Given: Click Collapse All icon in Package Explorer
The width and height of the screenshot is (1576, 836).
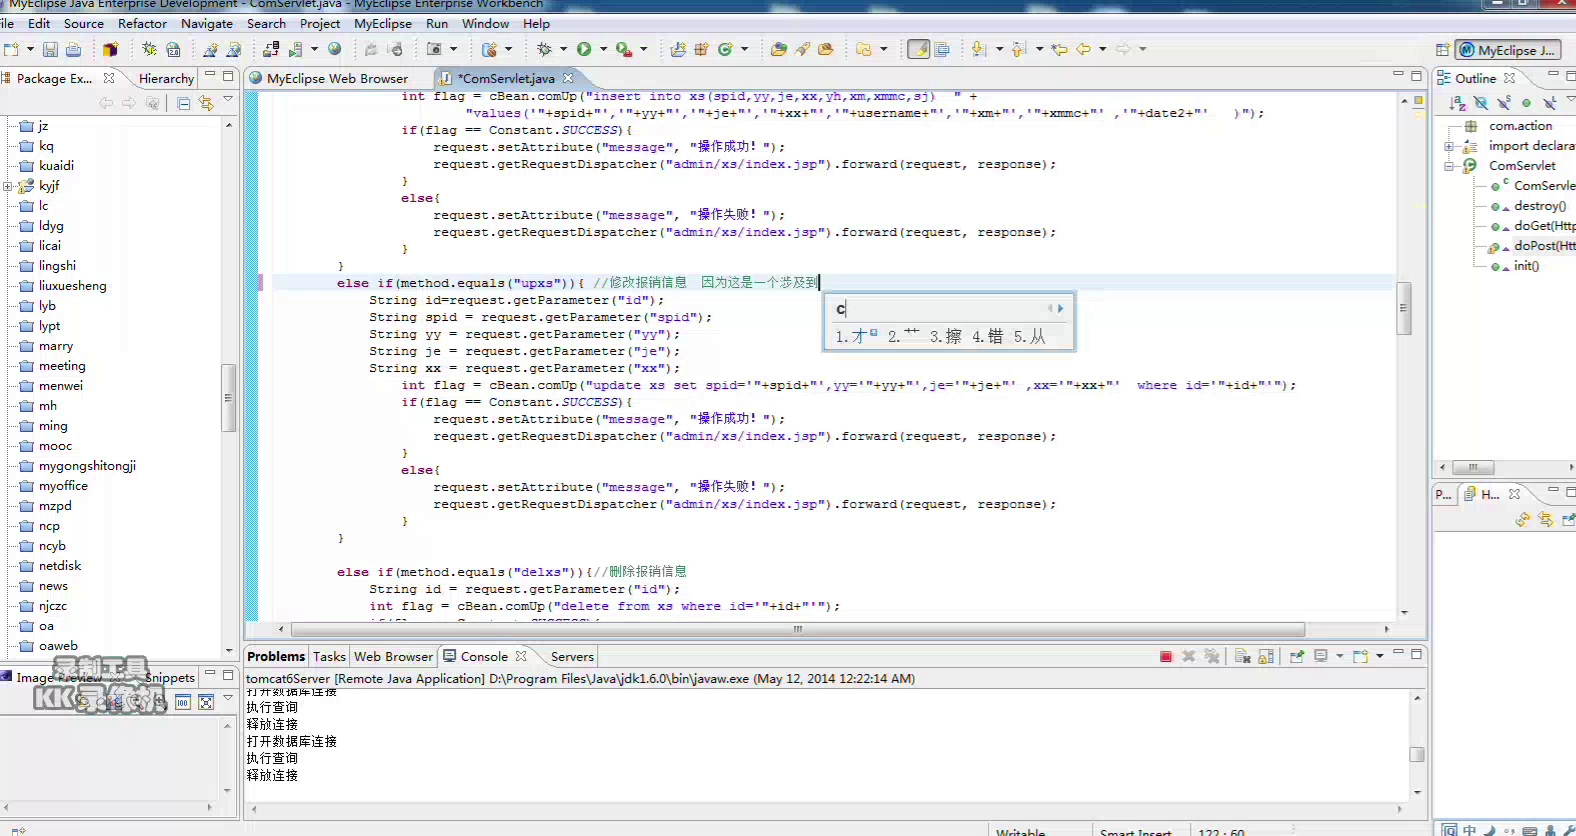Looking at the screenshot, I should (183, 103).
